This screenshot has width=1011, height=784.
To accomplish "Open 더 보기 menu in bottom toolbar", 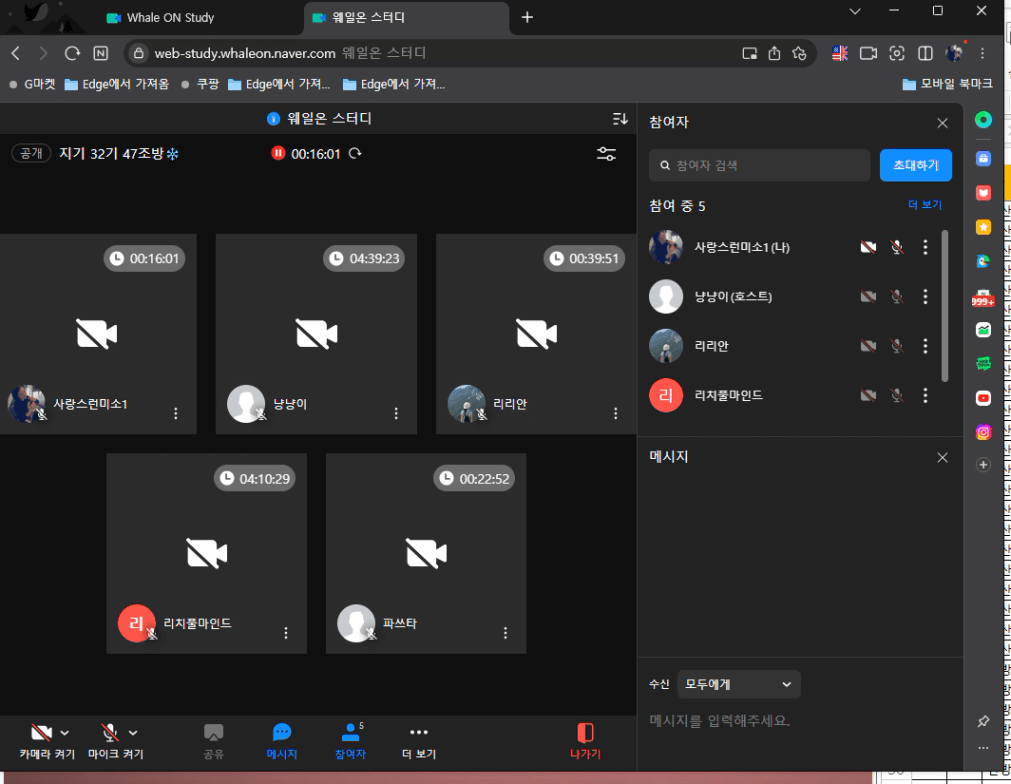I will 419,741.
